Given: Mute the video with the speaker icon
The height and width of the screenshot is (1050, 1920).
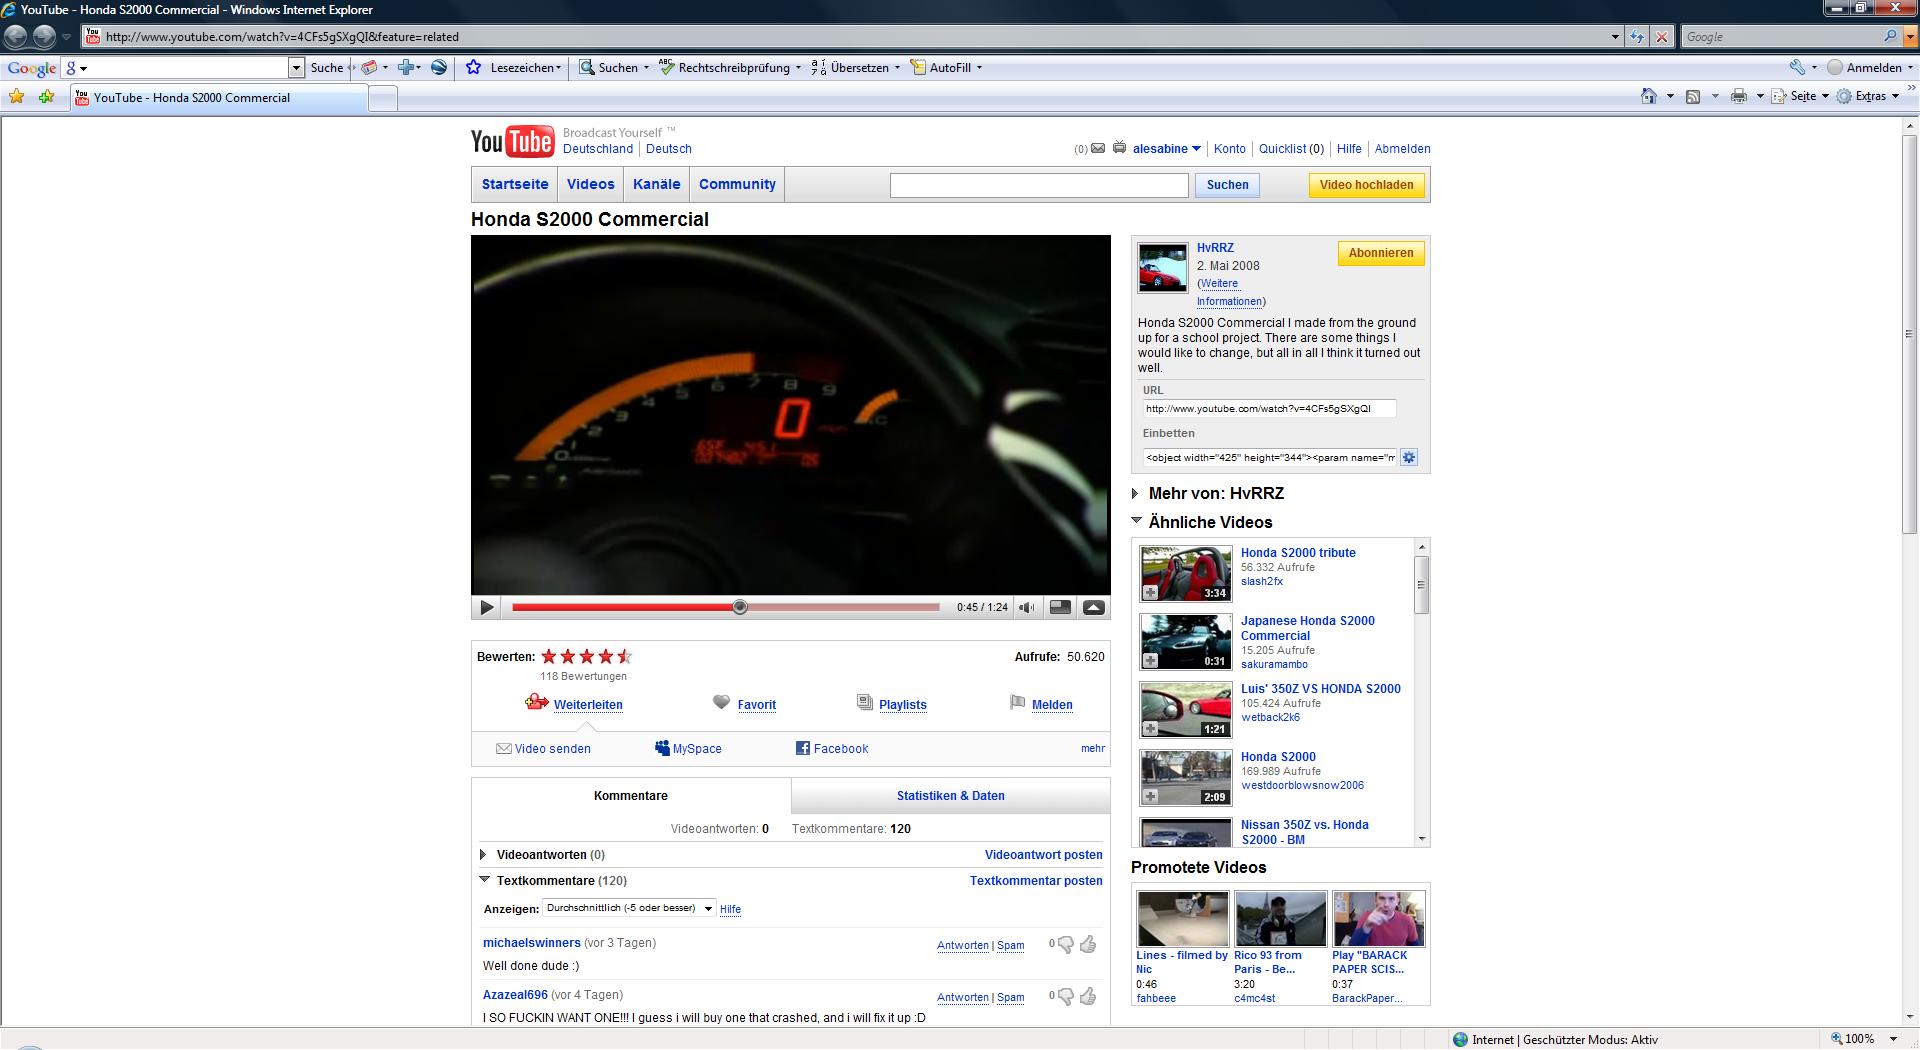Looking at the screenshot, I should pos(1027,607).
